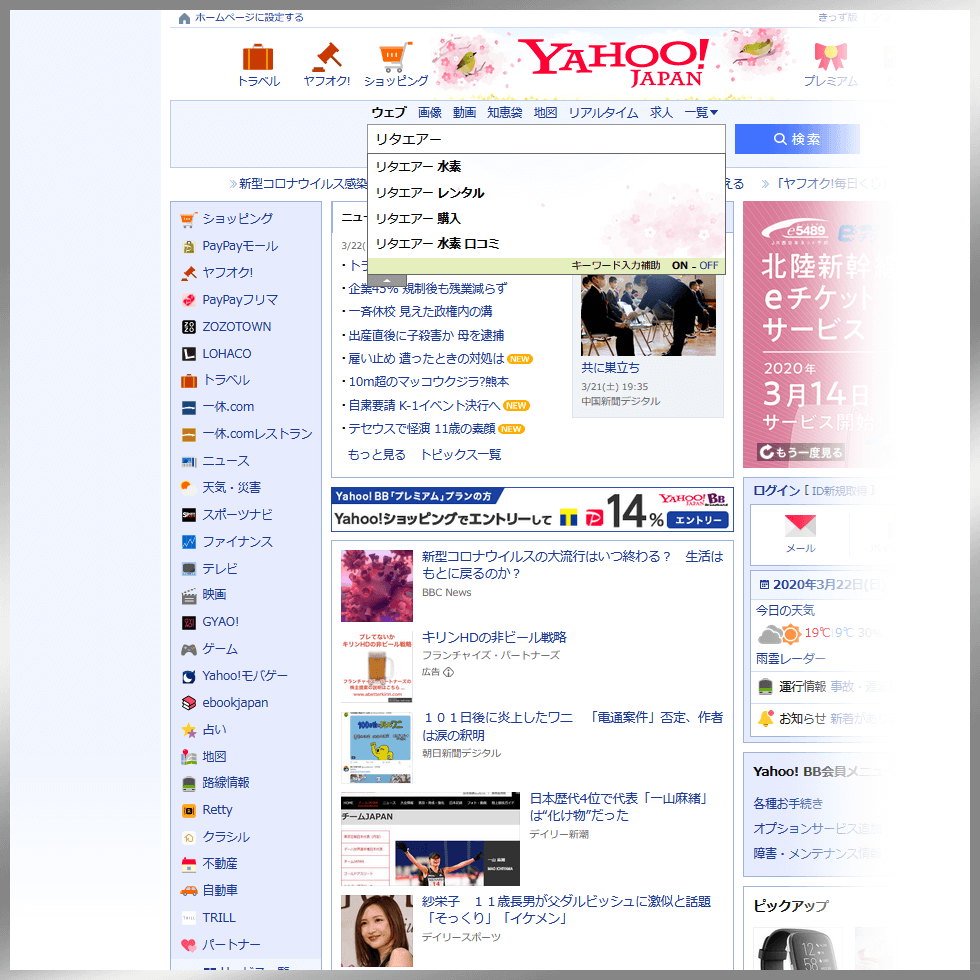Open ゲーム in the sidebar

coord(220,649)
